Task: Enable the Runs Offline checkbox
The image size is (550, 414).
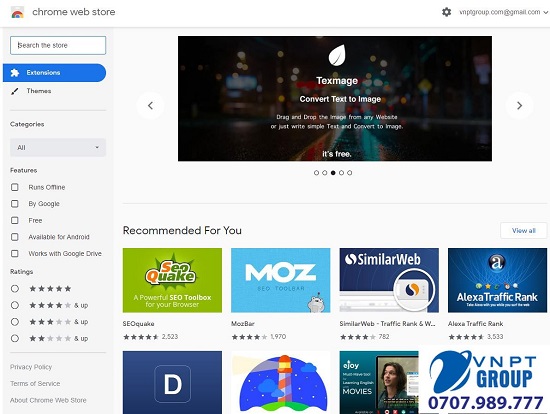Action: [15, 187]
